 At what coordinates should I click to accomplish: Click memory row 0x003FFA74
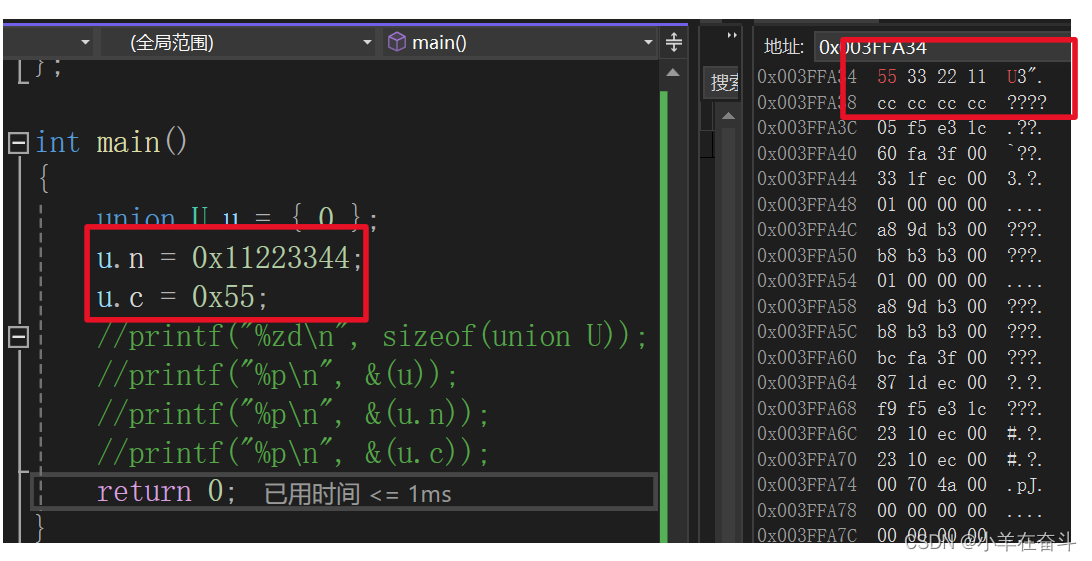click(900, 484)
